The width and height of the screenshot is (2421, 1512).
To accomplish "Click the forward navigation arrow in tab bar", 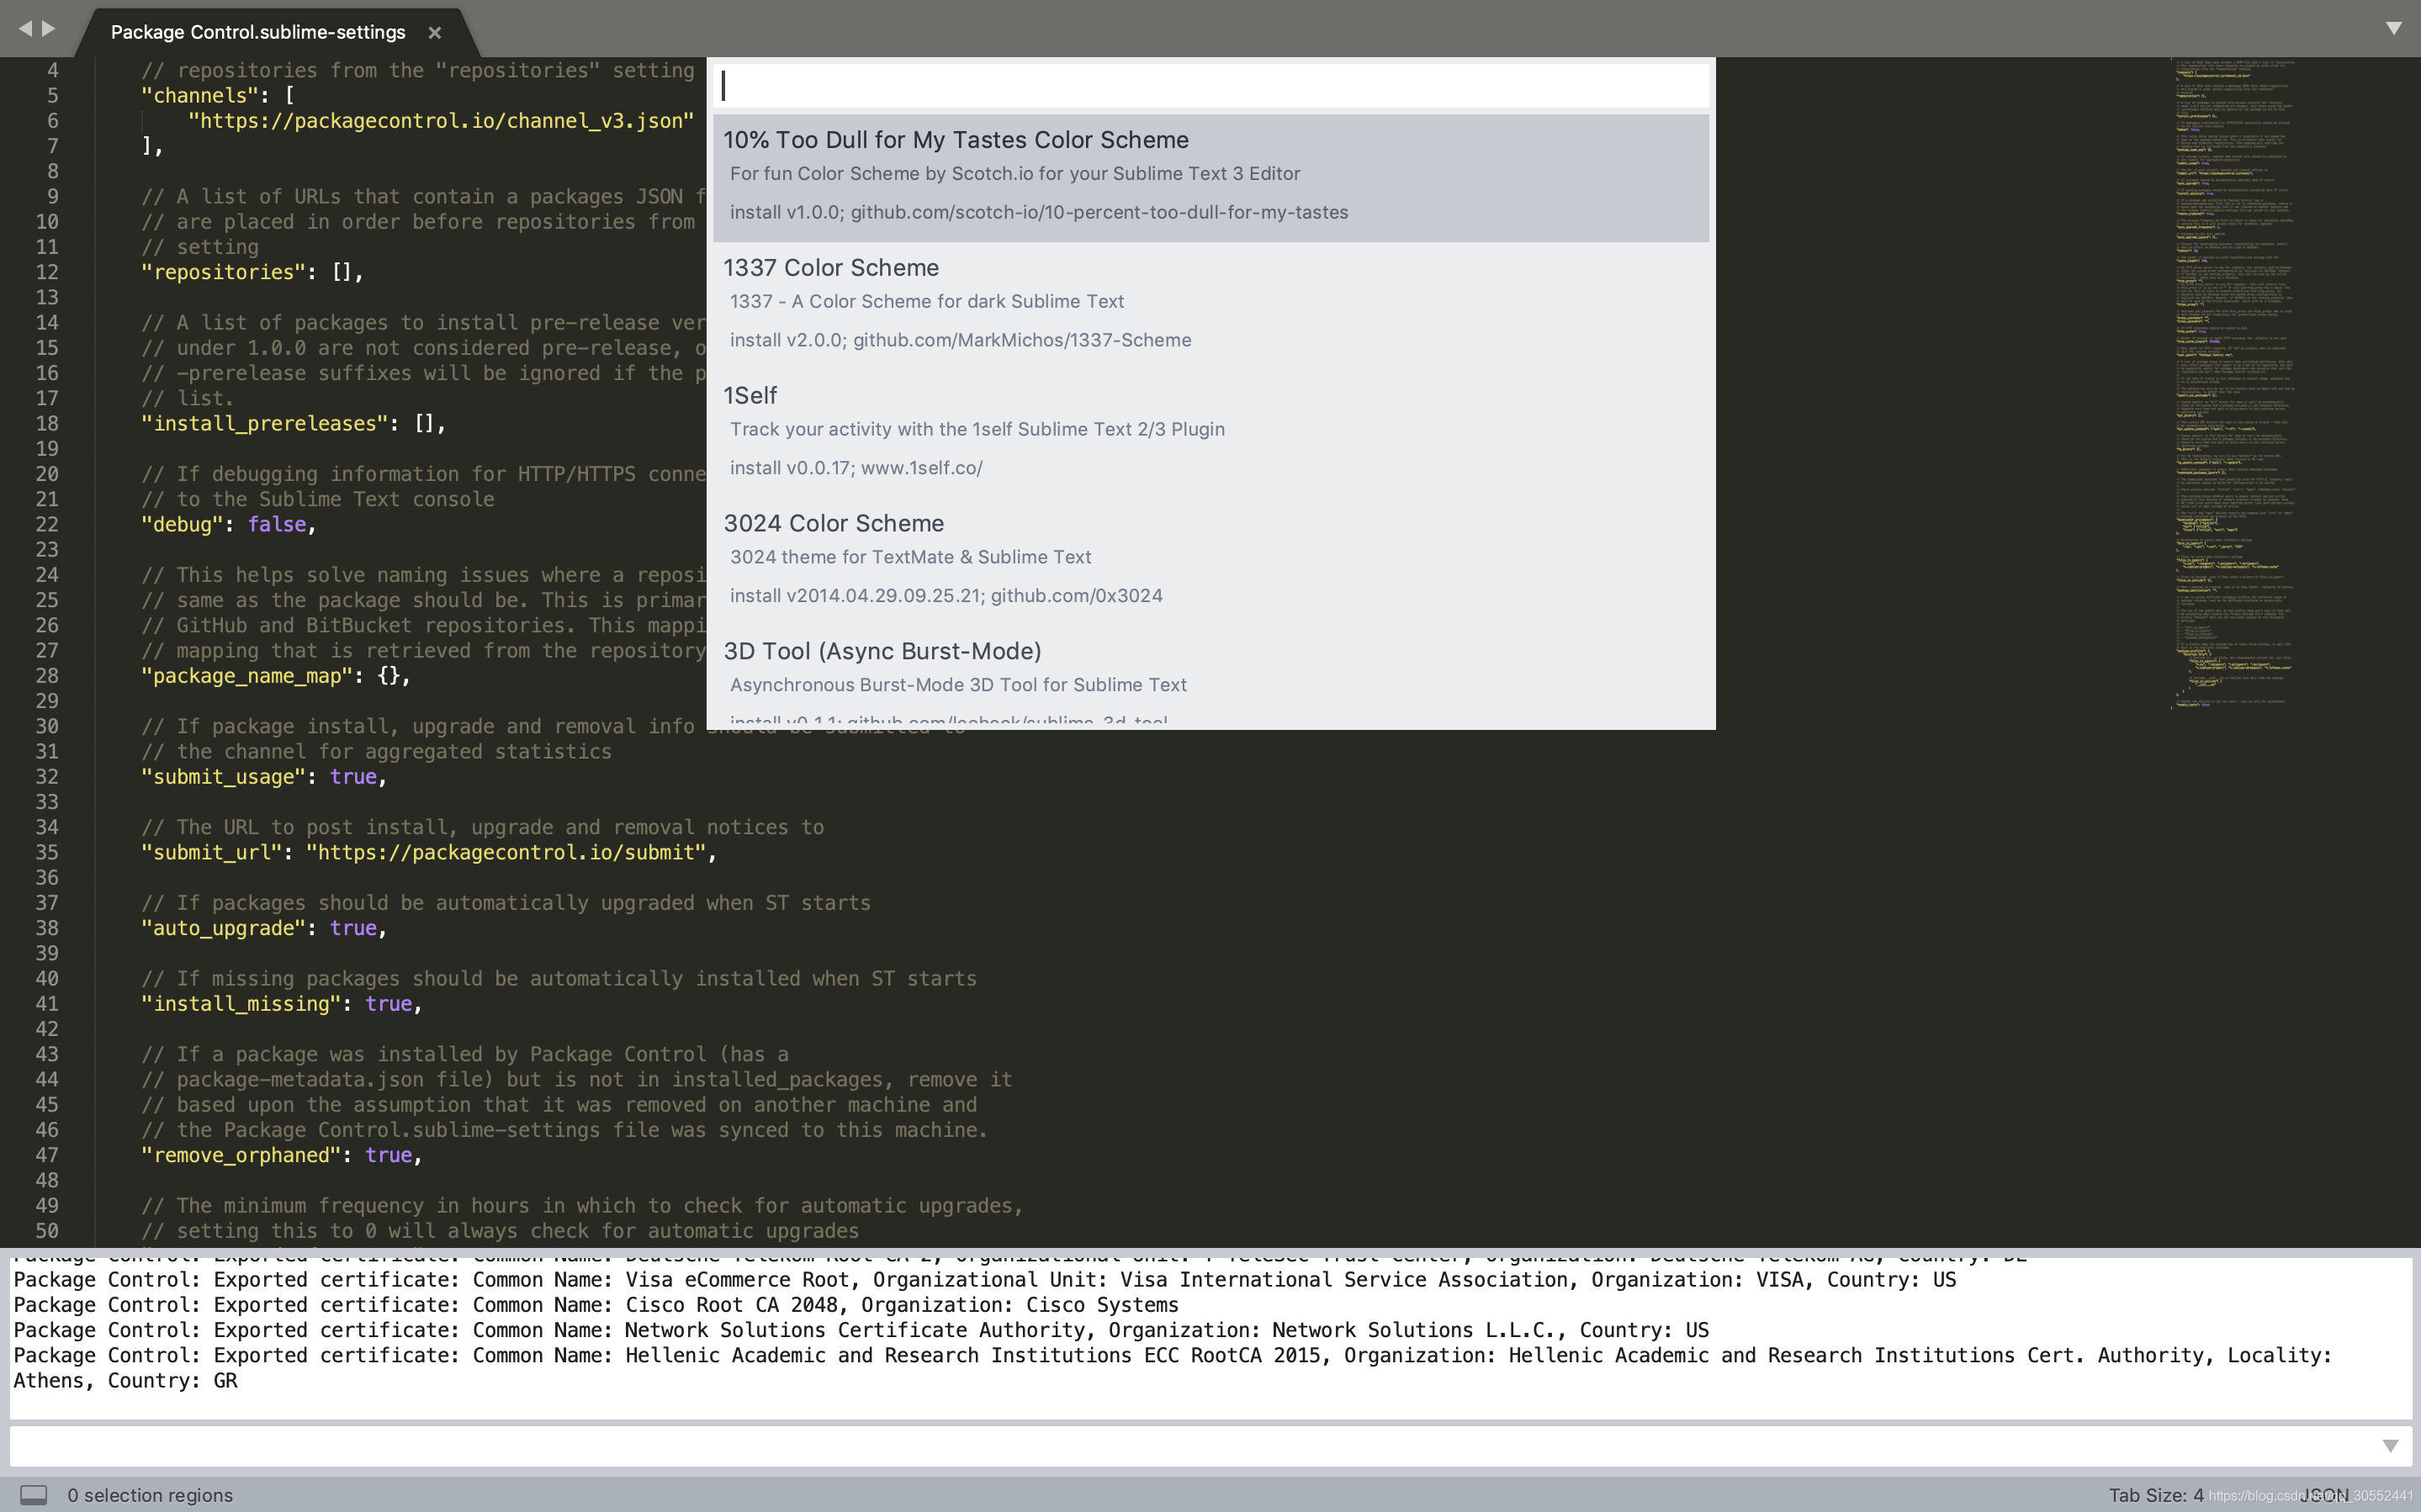I will (x=48, y=29).
